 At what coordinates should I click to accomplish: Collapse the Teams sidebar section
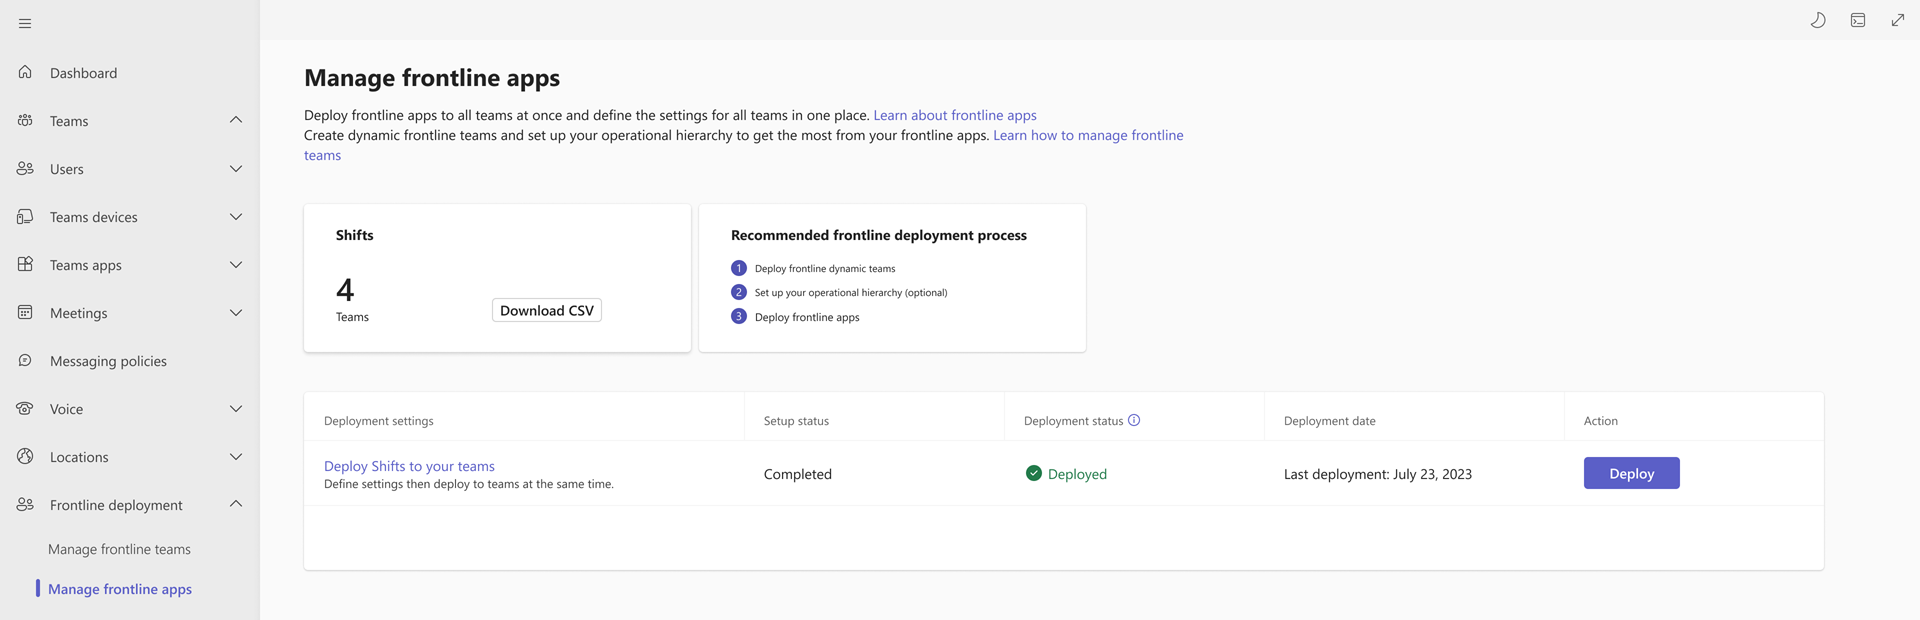[x=236, y=120]
